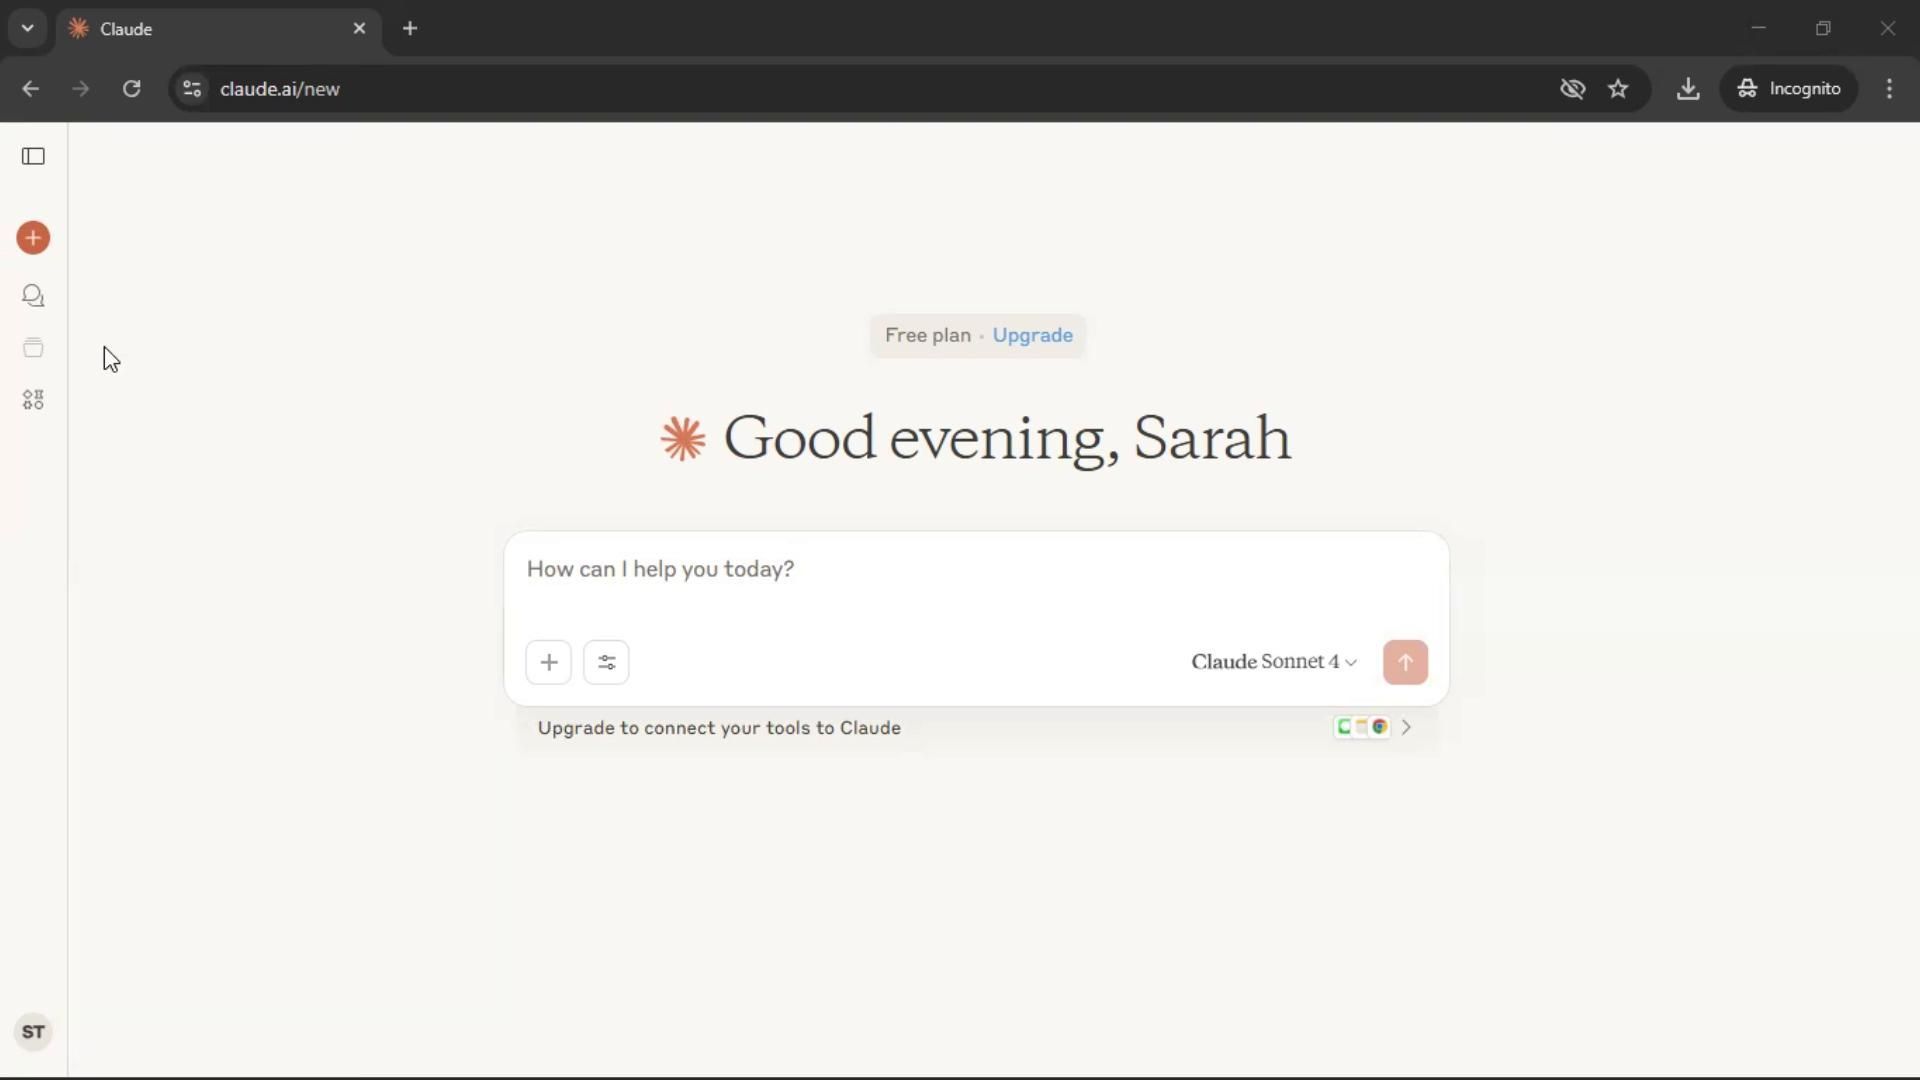Open a new browser tab
This screenshot has width=1920, height=1080.
pyautogui.click(x=410, y=29)
